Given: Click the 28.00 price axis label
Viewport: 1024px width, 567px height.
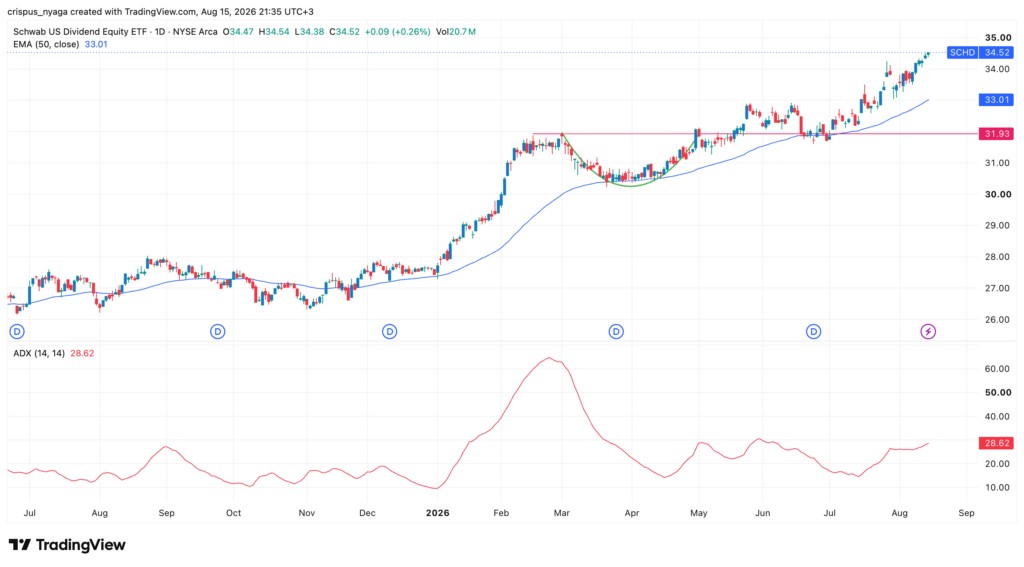Looking at the screenshot, I should [x=998, y=257].
